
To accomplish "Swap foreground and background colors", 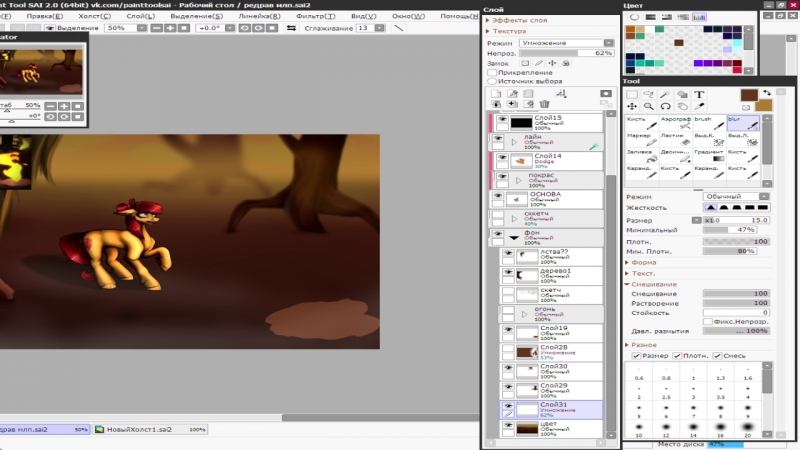I will tap(767, 92).
